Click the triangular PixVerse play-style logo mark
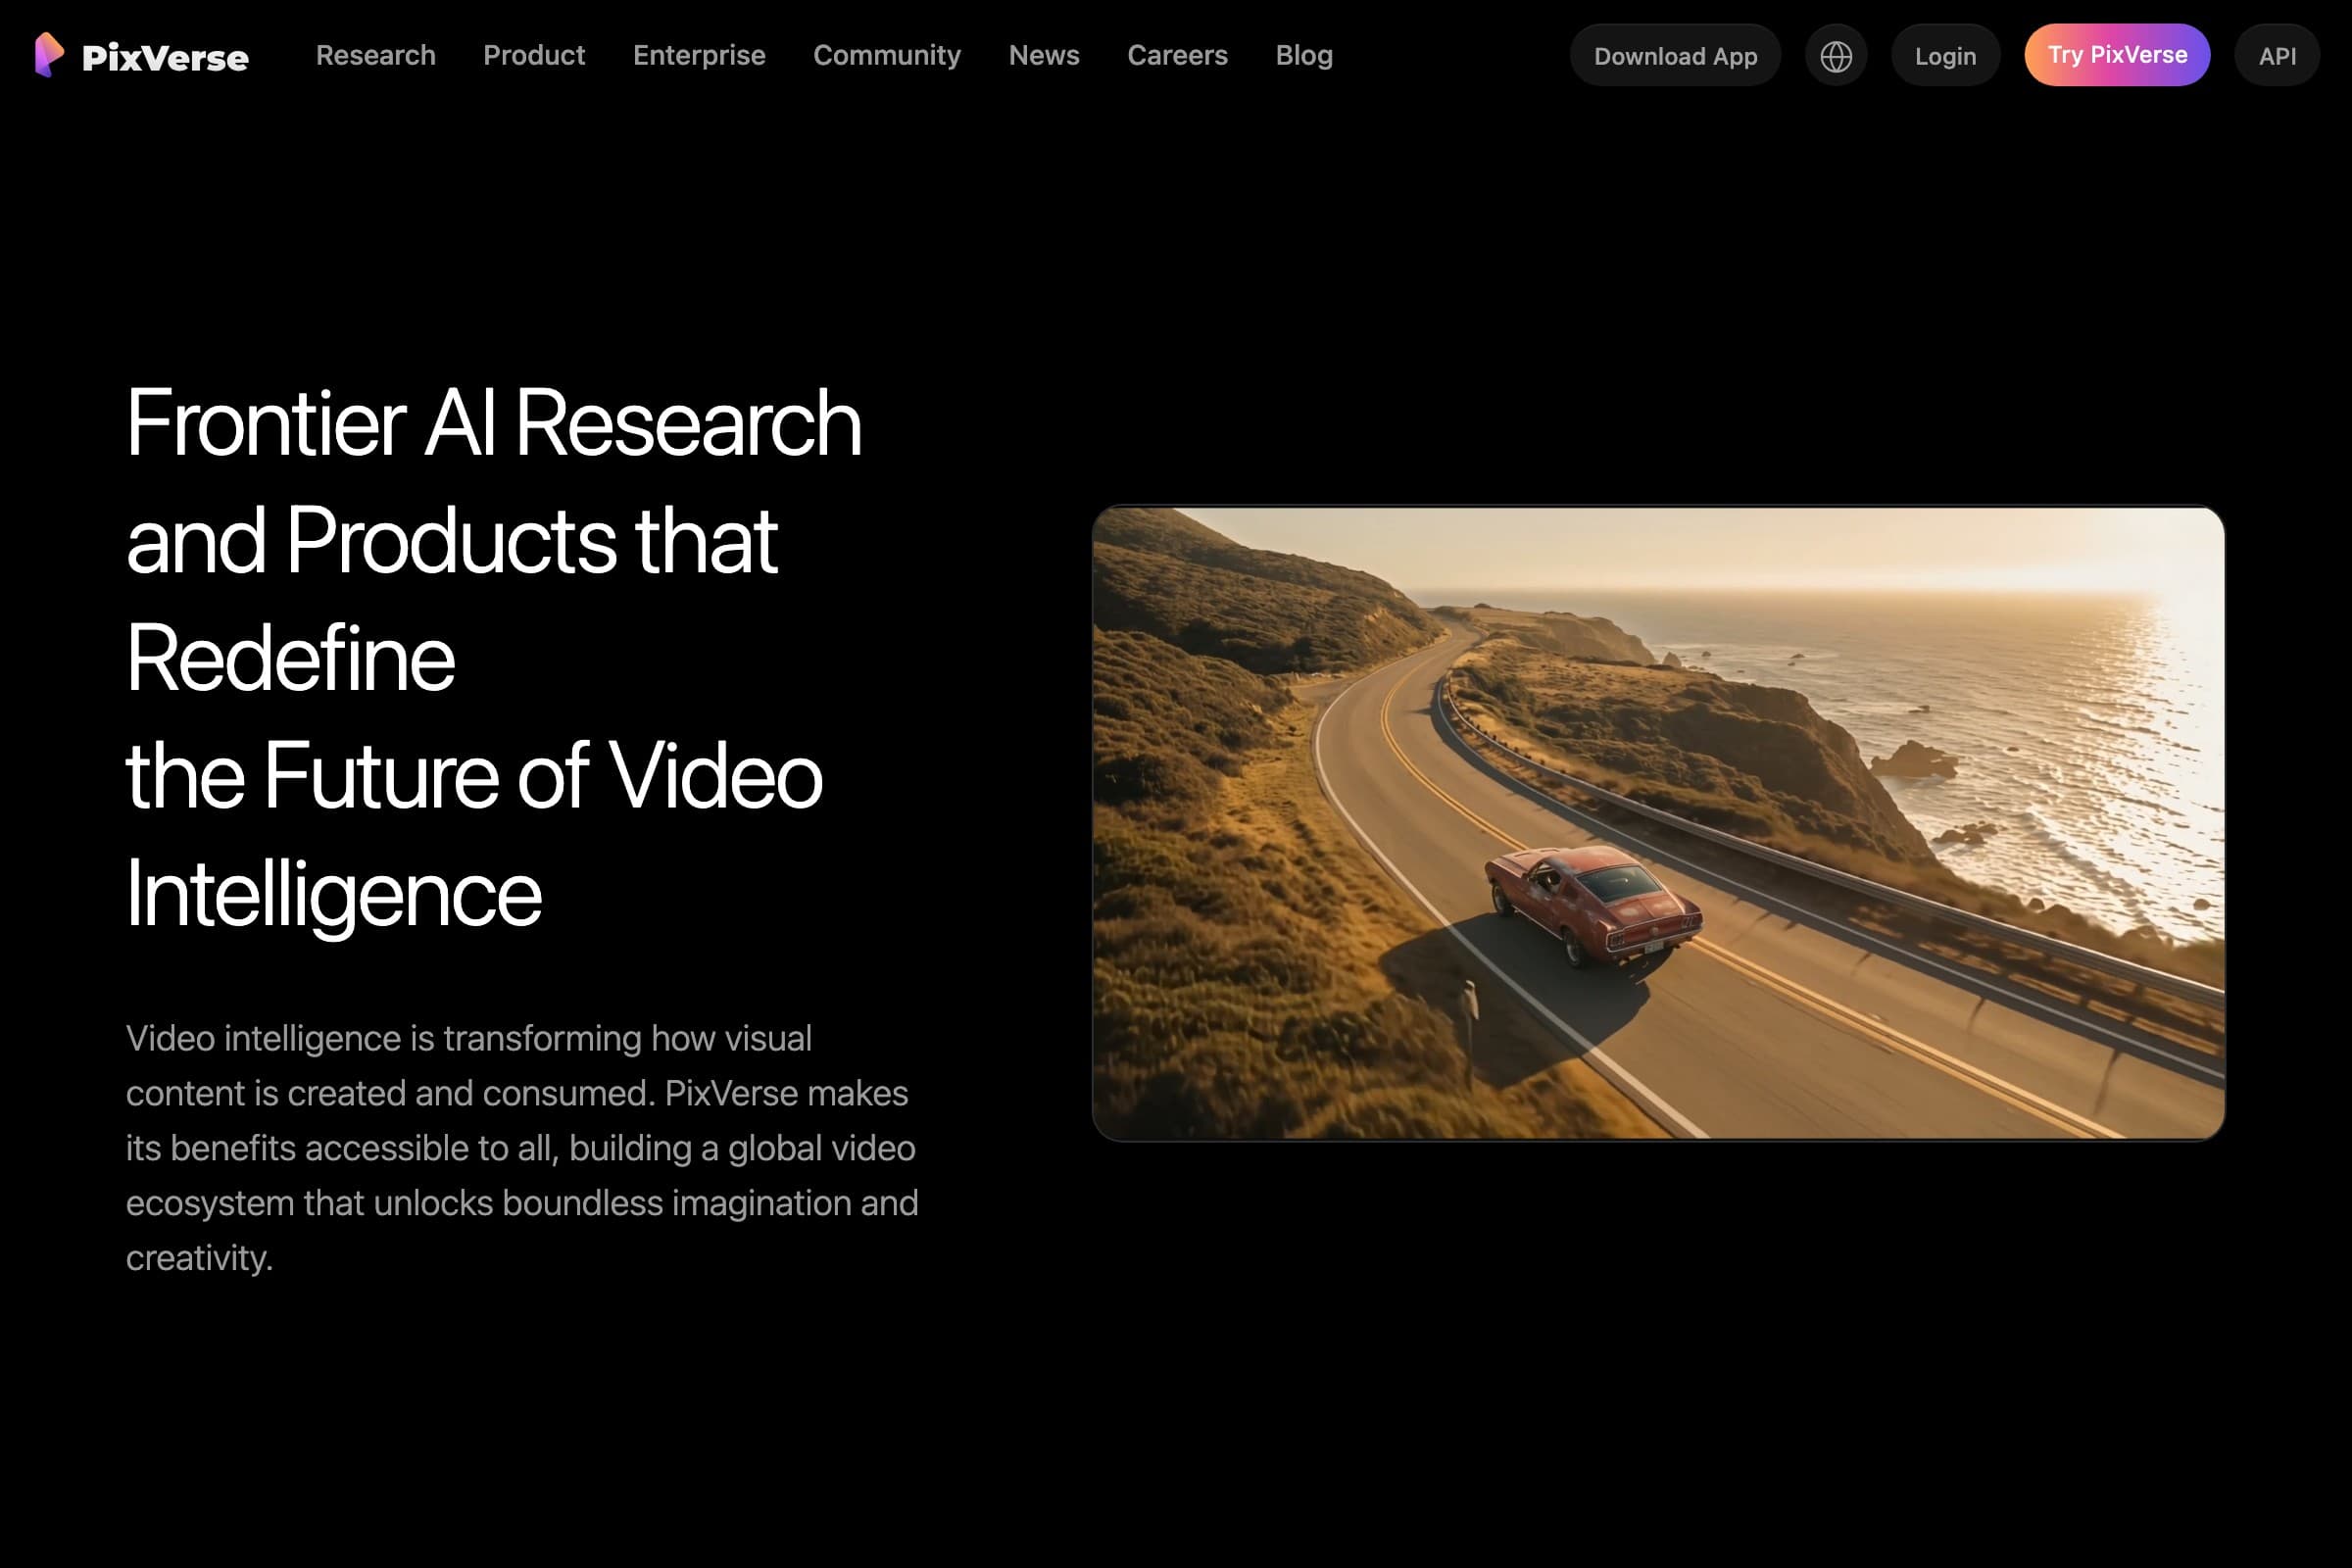Viewport: 2352px width, 1568px height. [x=49, y=55]
